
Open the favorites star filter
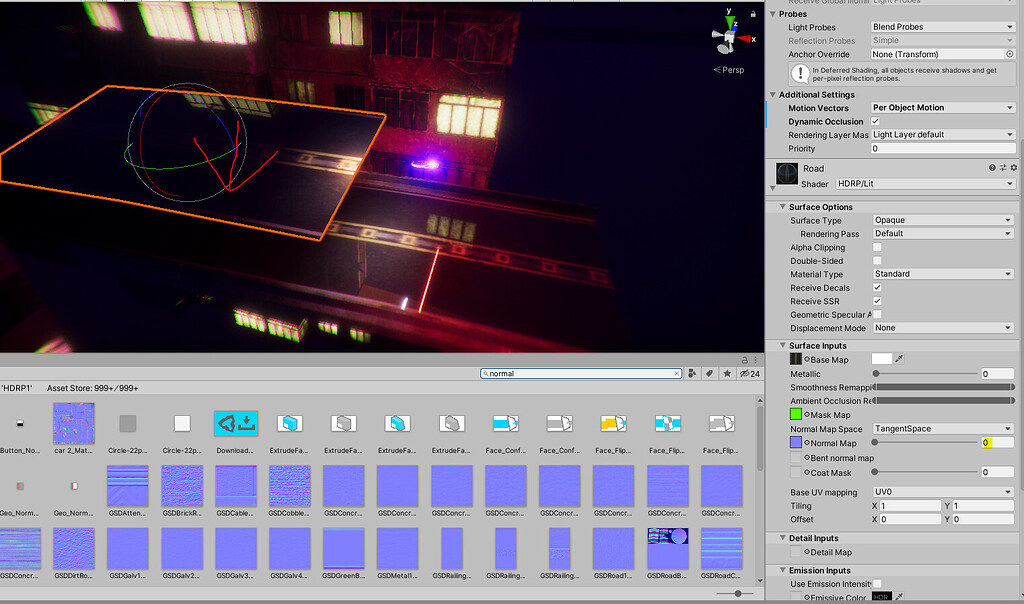[x=727, y=373]
